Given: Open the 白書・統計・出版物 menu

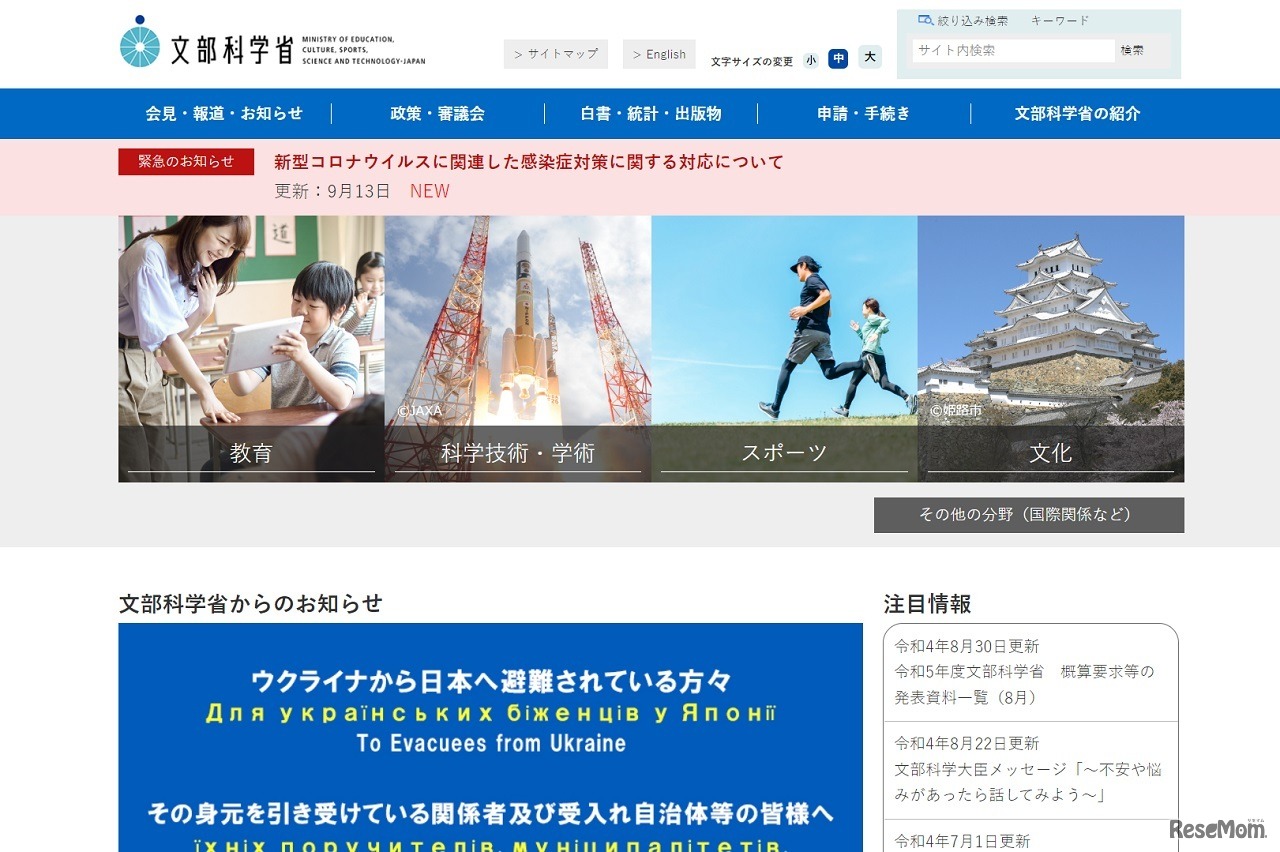Looking at the screenshot, I should (651, 114).
